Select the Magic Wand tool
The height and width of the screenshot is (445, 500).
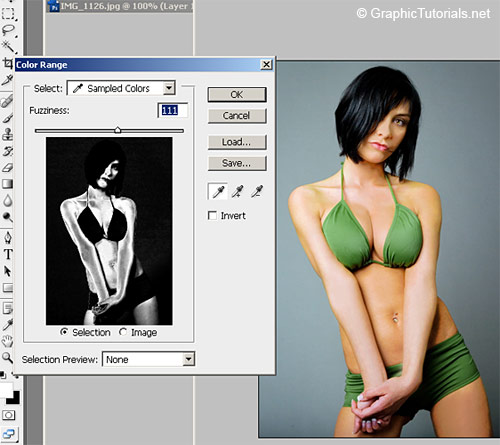[x=8, y=47]
